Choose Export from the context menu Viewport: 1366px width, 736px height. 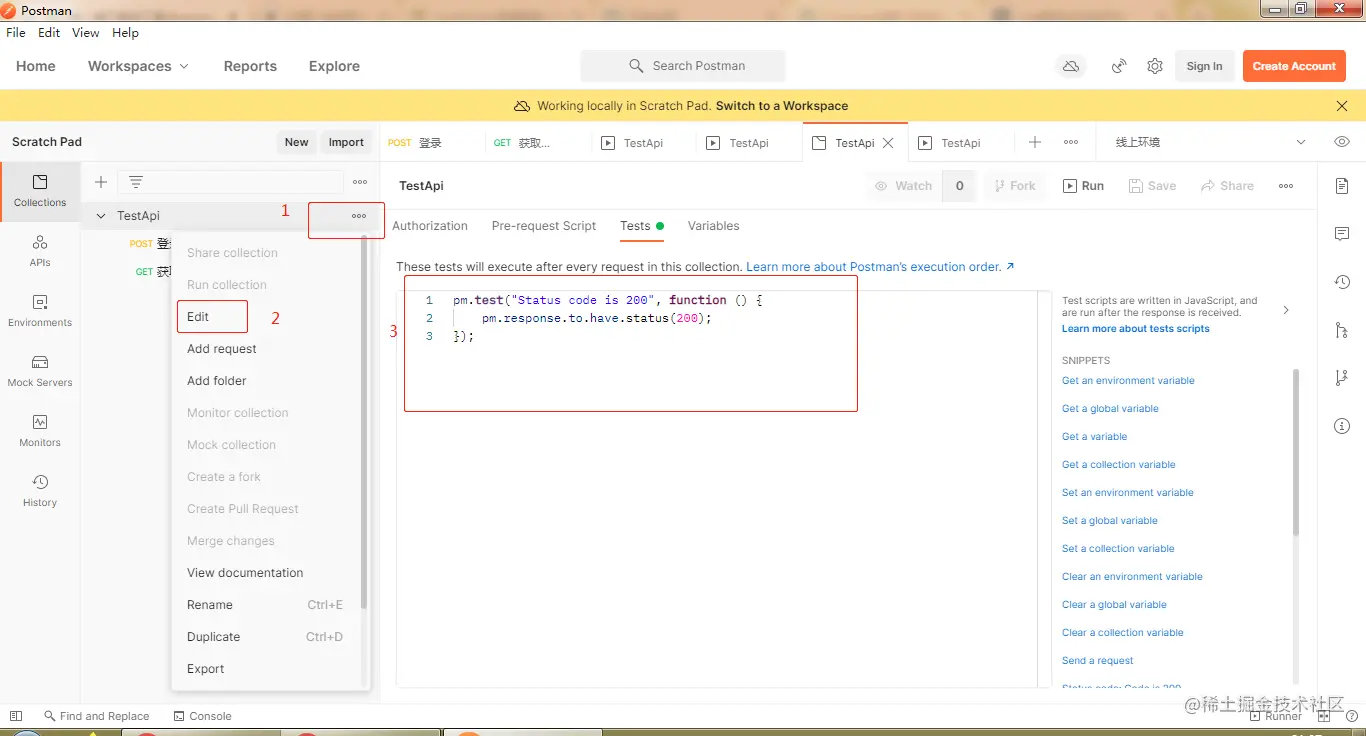coord(206,669)
